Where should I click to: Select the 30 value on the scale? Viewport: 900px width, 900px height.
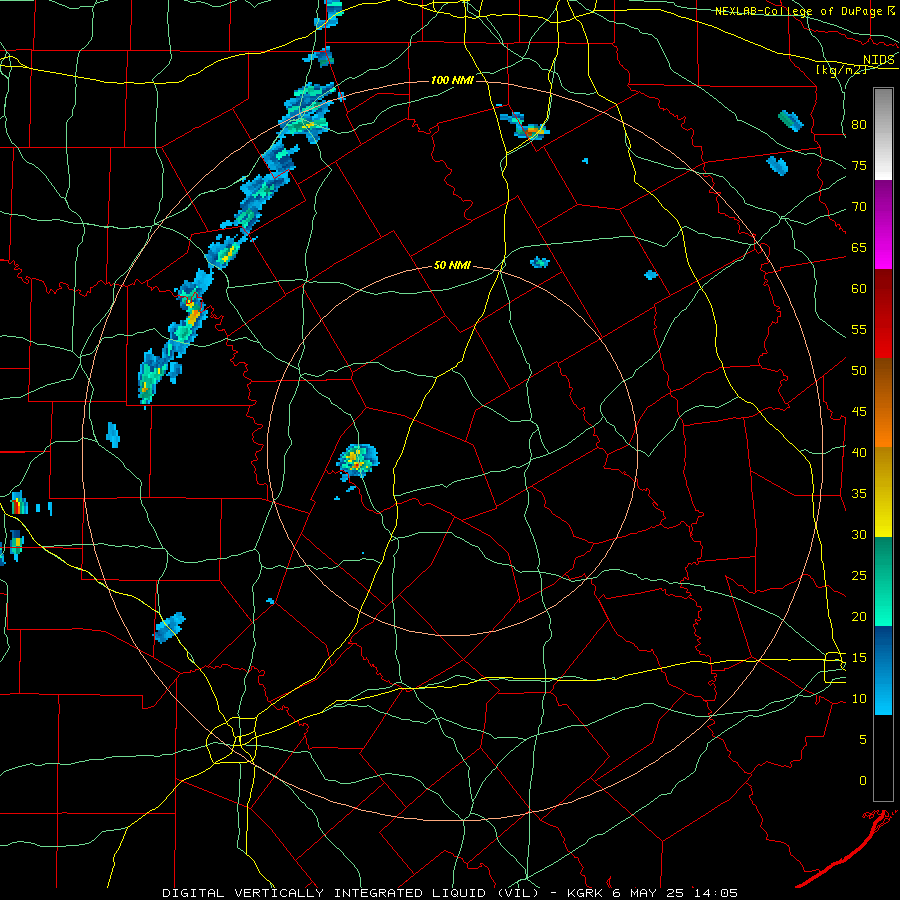[x=859, y=534]
